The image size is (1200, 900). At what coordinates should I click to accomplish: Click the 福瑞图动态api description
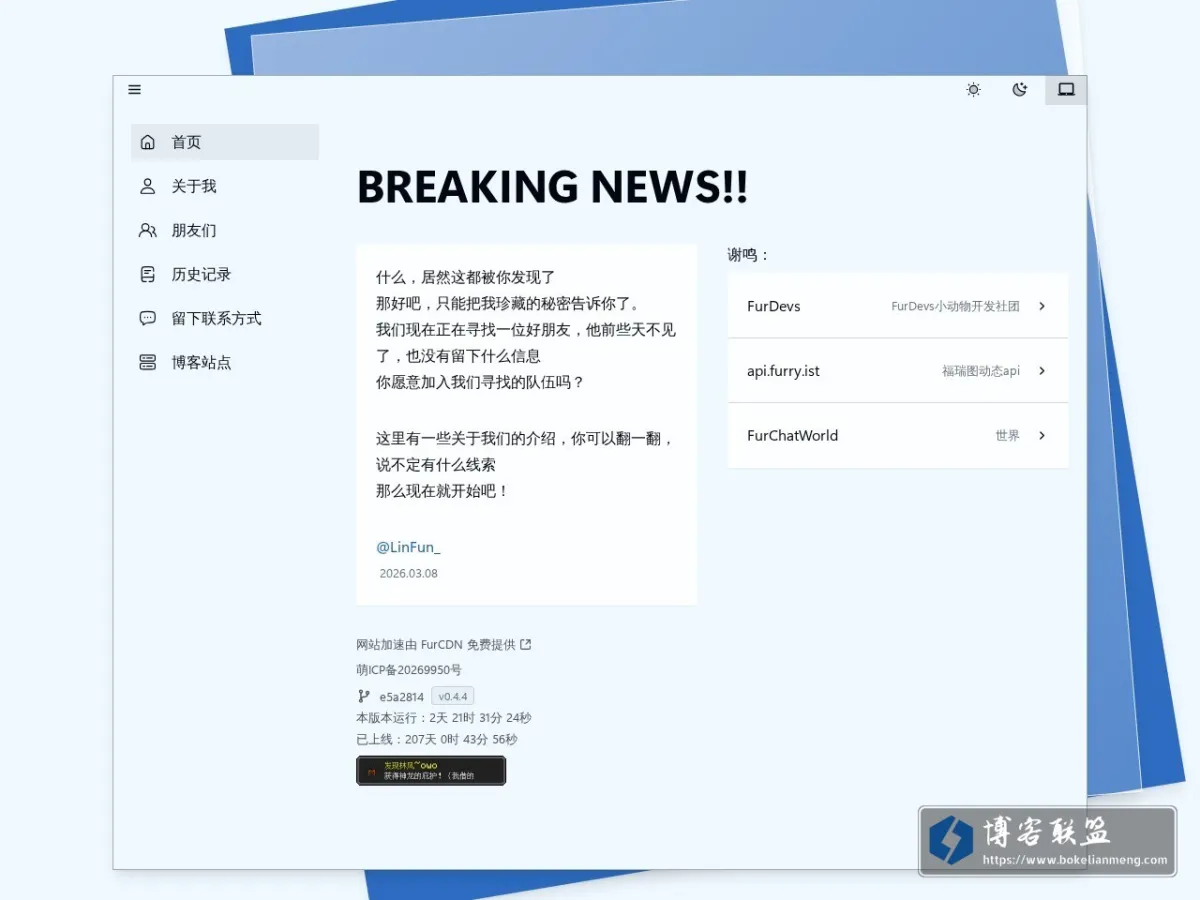[981, 371]
